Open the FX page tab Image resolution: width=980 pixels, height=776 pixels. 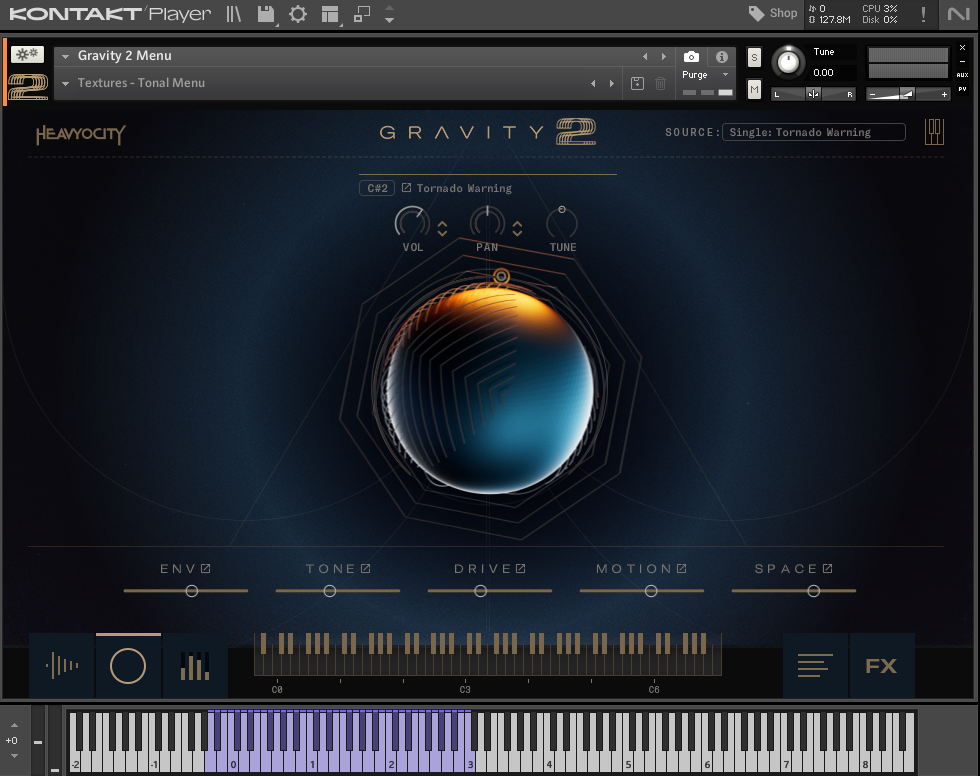882,665
